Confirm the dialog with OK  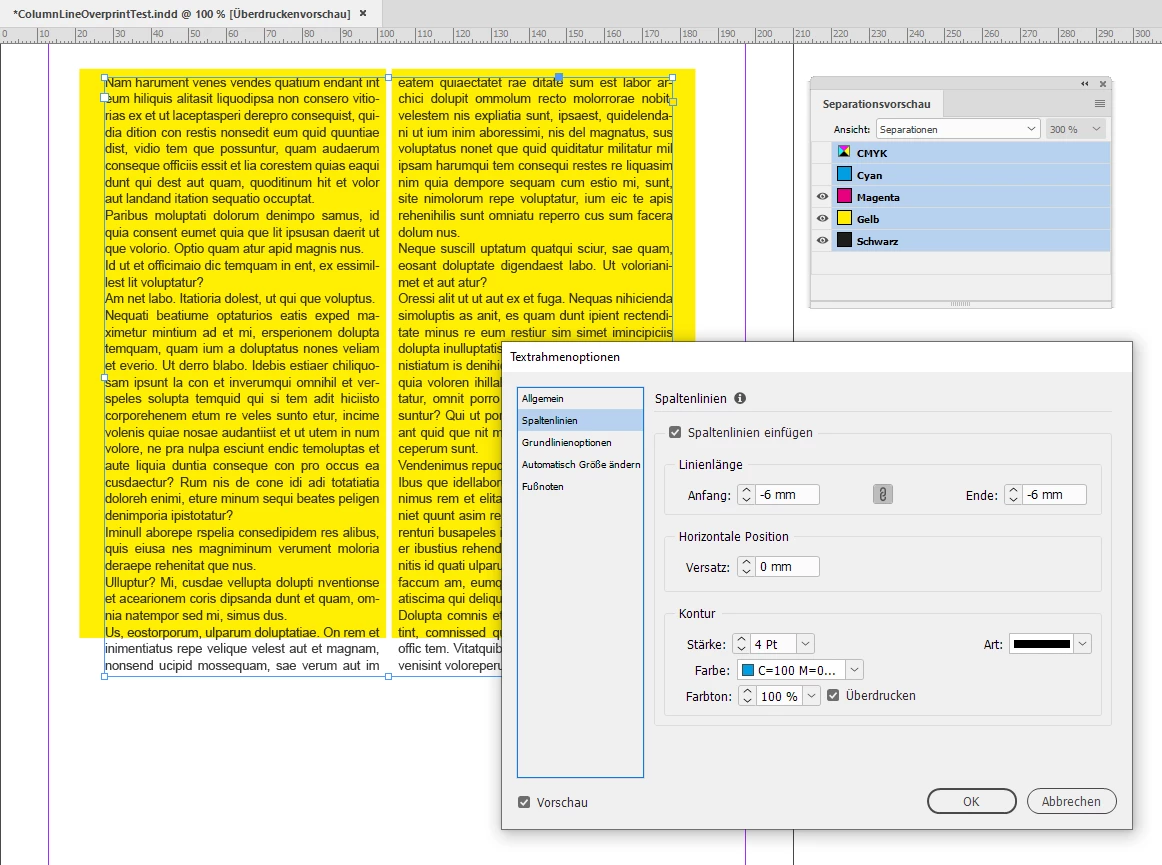(x=971, y=801)
